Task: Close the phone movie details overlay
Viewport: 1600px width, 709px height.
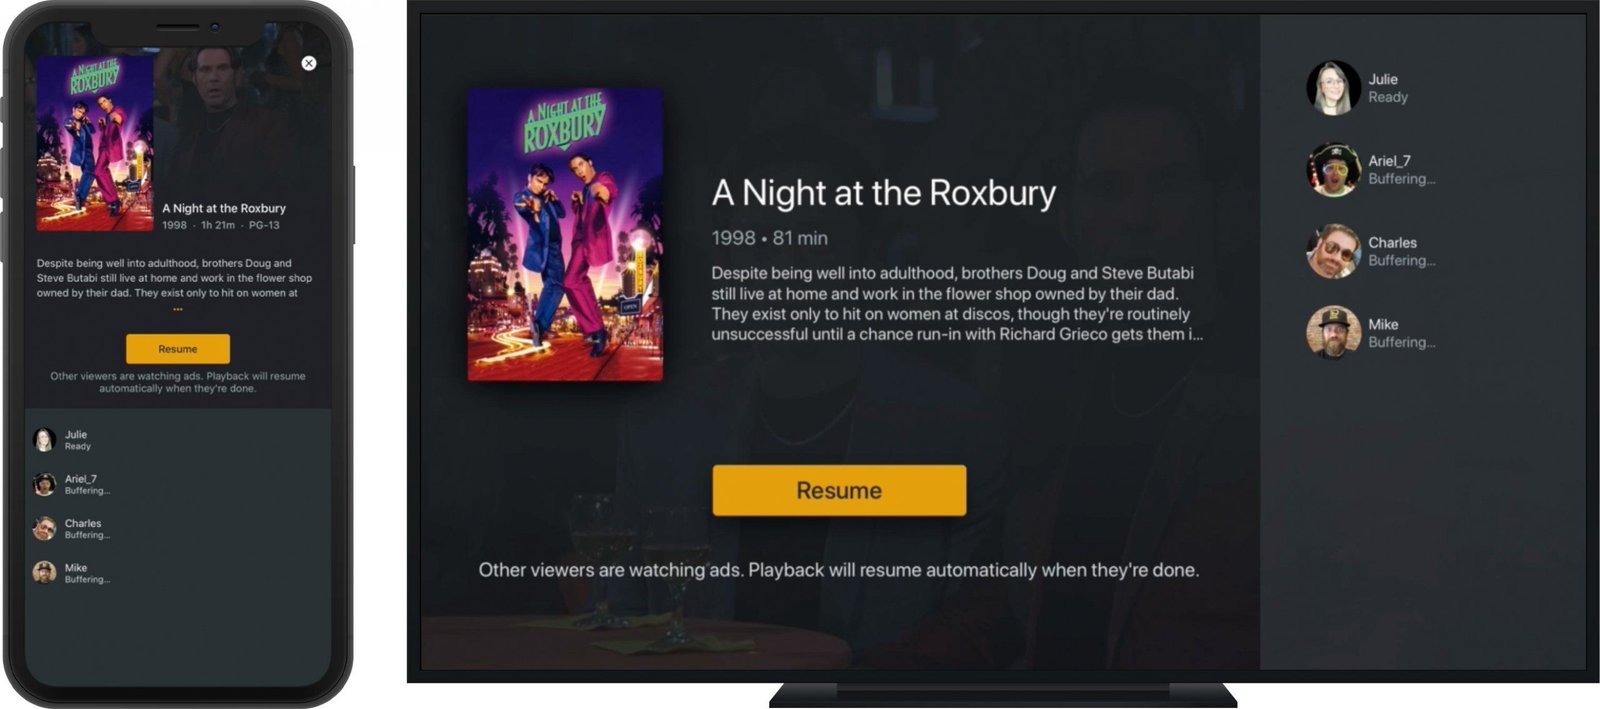Action: click(309, 63)
